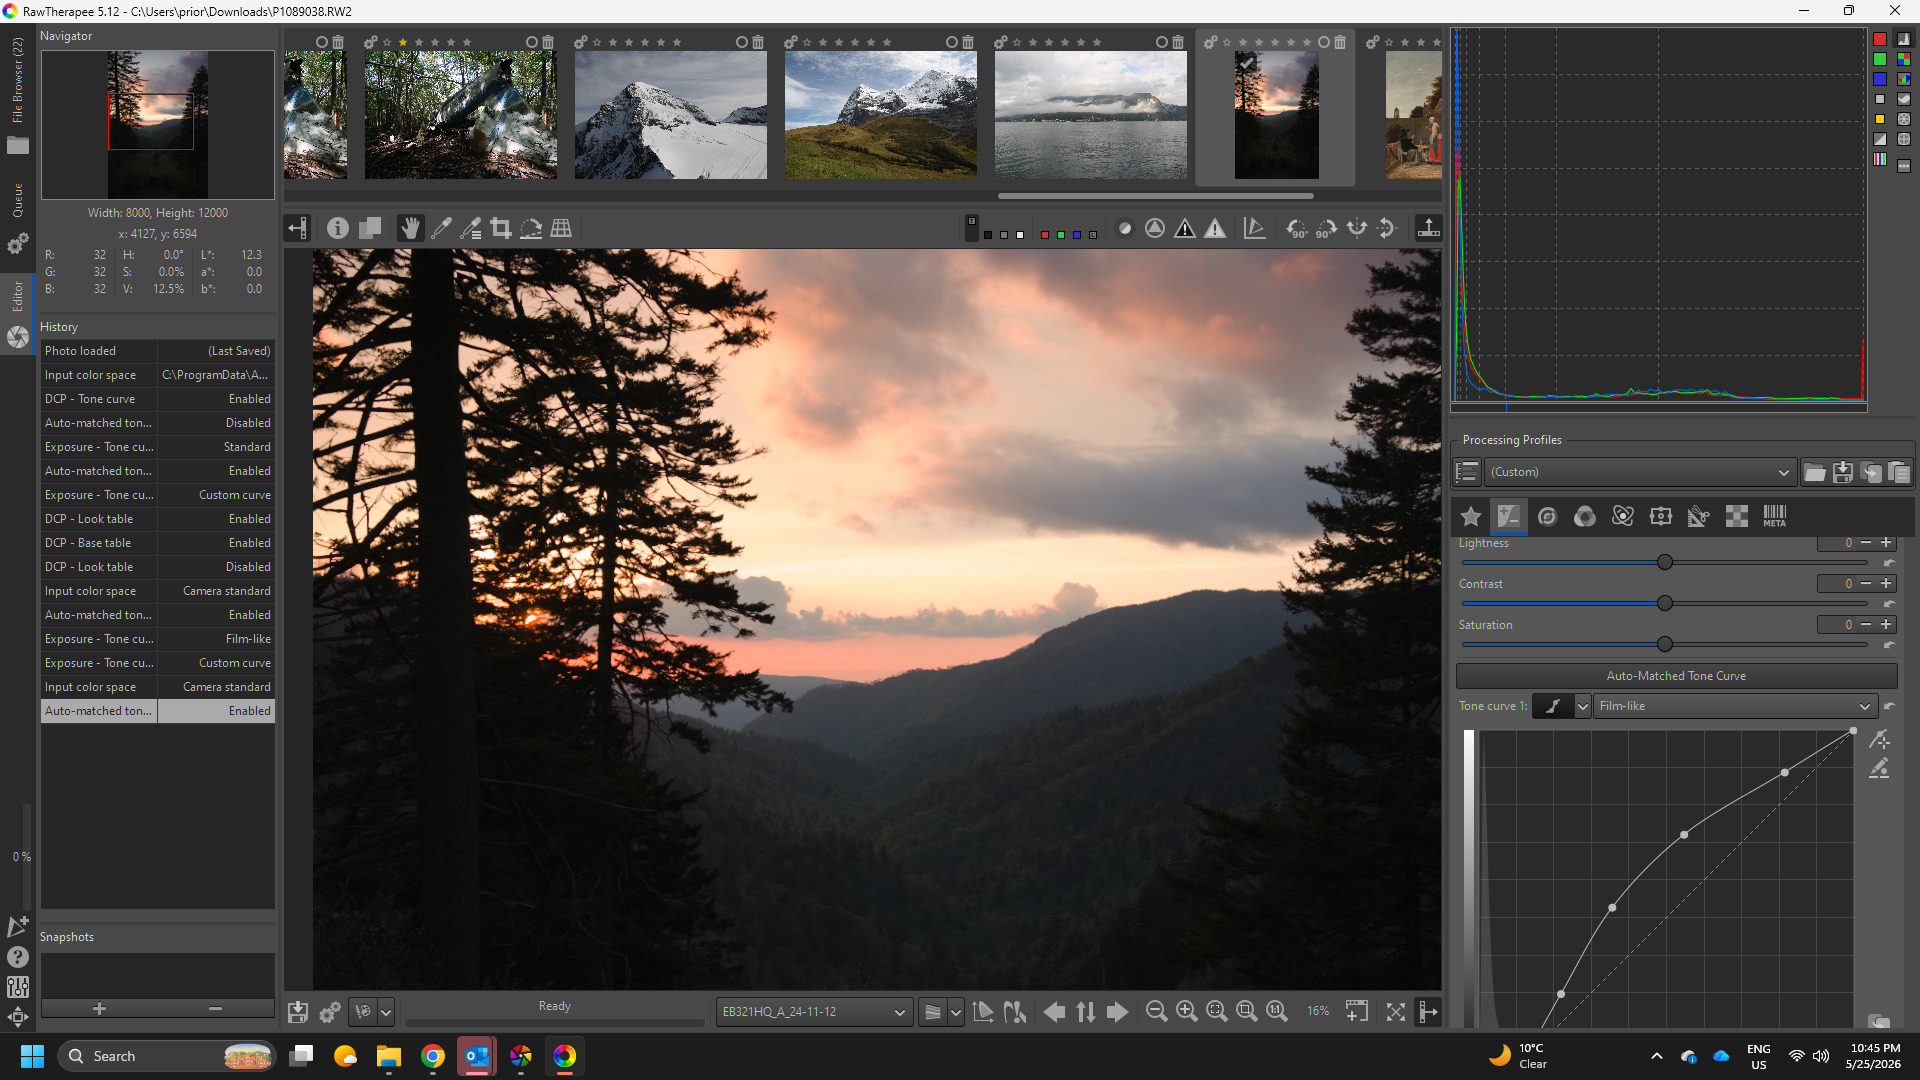Viewport: 1920px width, 1080px height.
Task: Open the Raw tab icon
Action: coord(1737,516)
